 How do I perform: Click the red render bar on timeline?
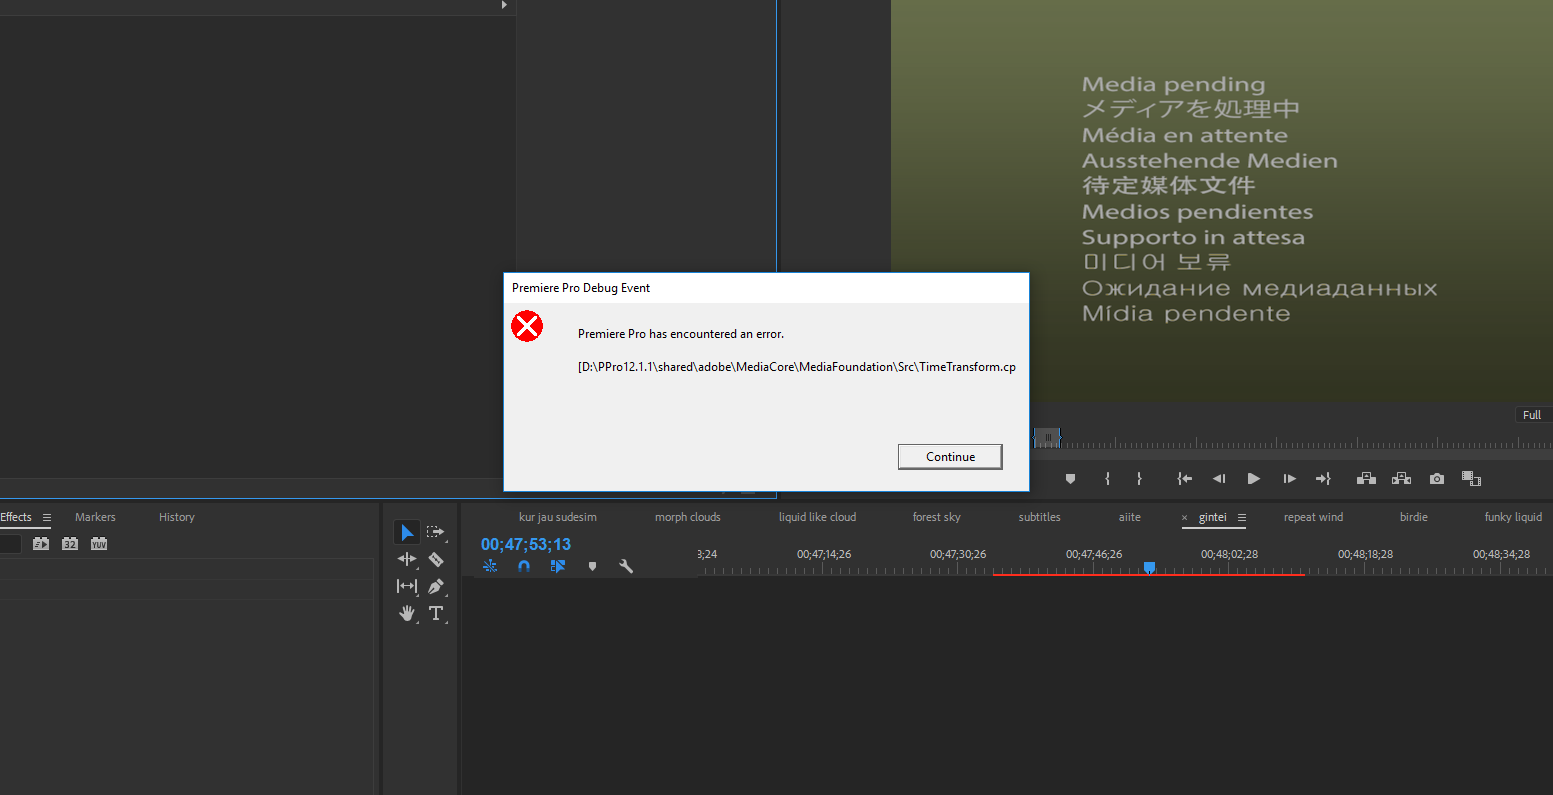point(1148,575)
